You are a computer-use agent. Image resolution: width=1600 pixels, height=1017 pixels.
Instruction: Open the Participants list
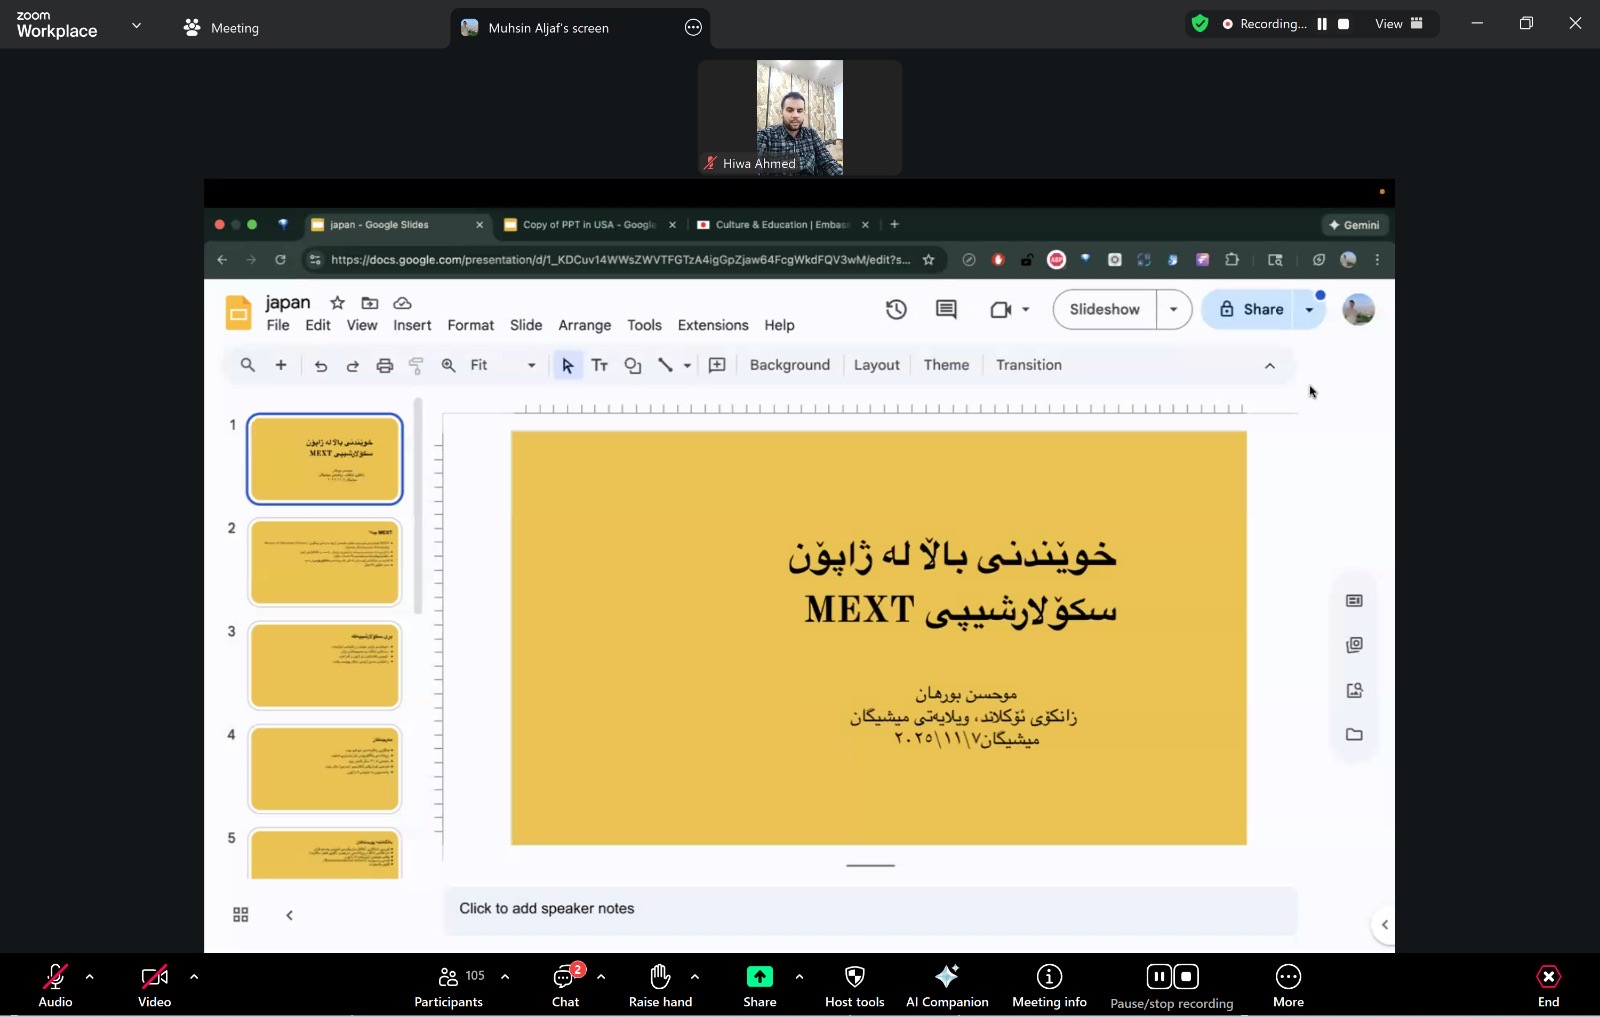point(449,977)
